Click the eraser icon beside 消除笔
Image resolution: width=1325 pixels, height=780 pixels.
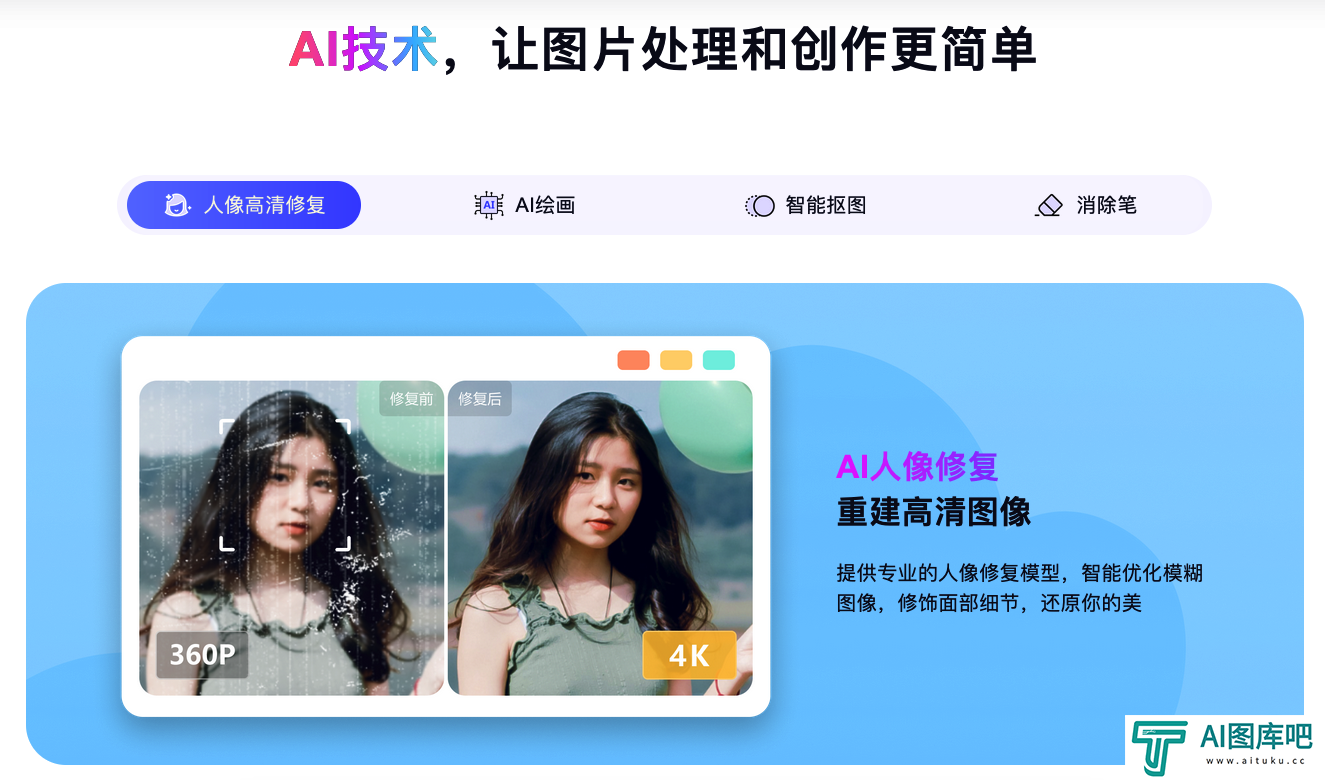[x=1049, y=206]
